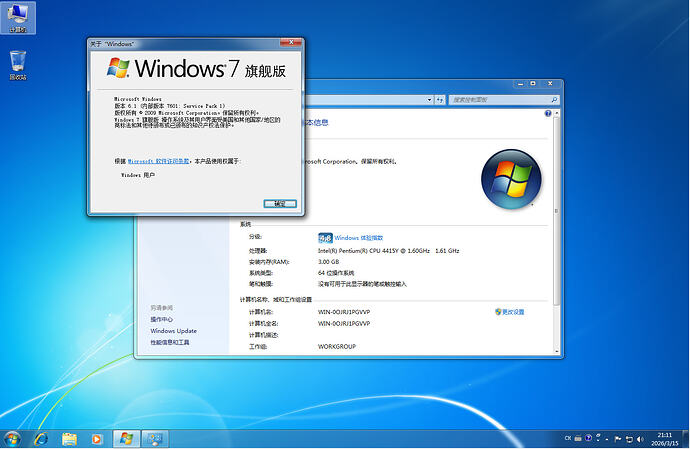
Task: Click the Windows Experience Index score badge
Action: [x=325, y=238]
